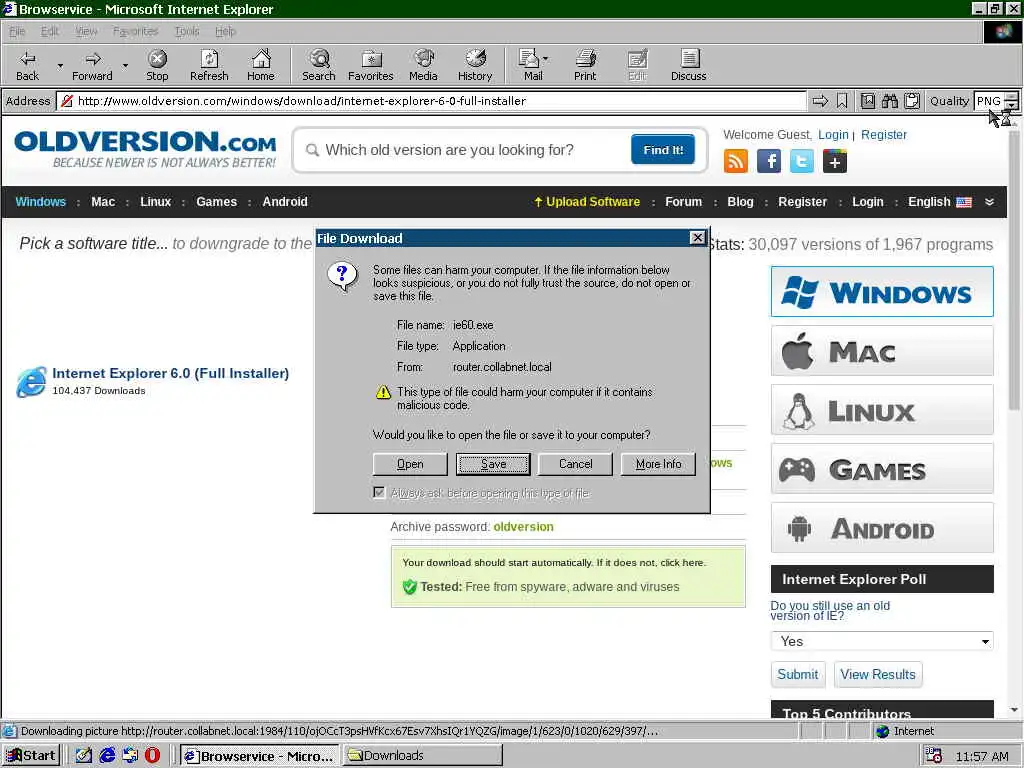Click the Discuss toolbar icon
The width and height of the screenshot is (1024, 768).
[688, 65]
